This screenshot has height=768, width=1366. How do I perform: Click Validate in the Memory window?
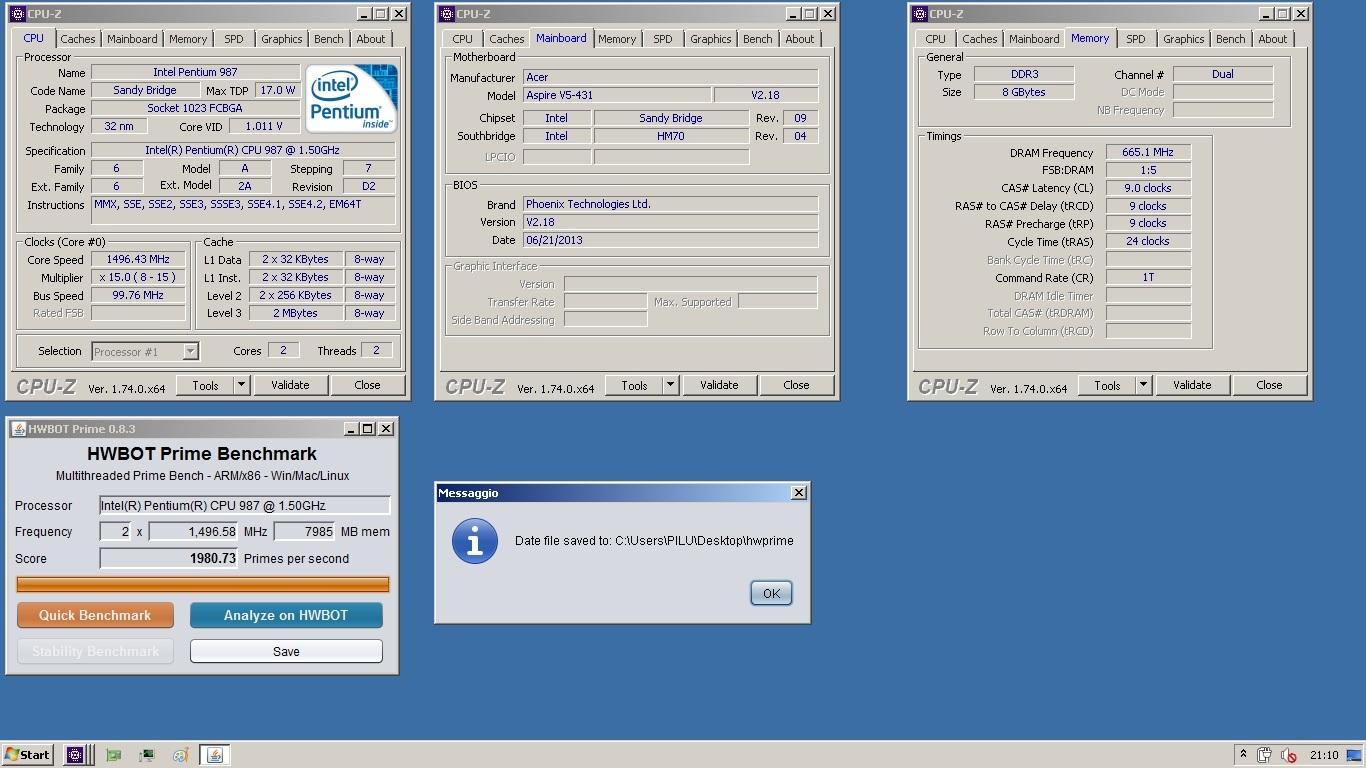coord(1192,385)
